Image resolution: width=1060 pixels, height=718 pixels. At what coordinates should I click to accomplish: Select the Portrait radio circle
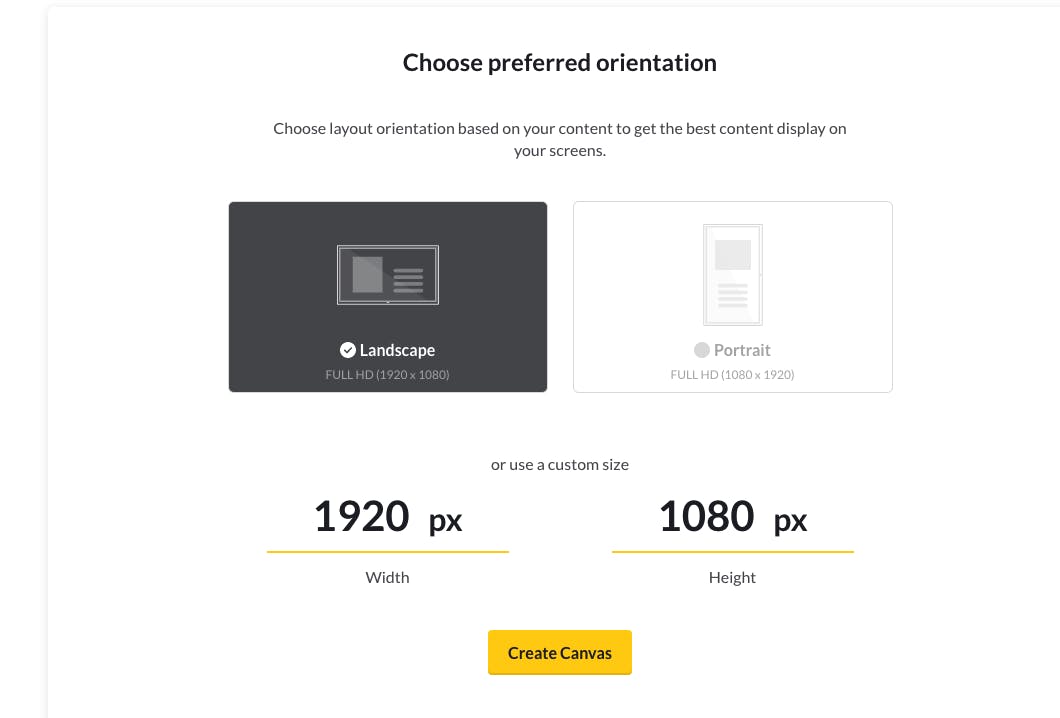coord(702,350)
